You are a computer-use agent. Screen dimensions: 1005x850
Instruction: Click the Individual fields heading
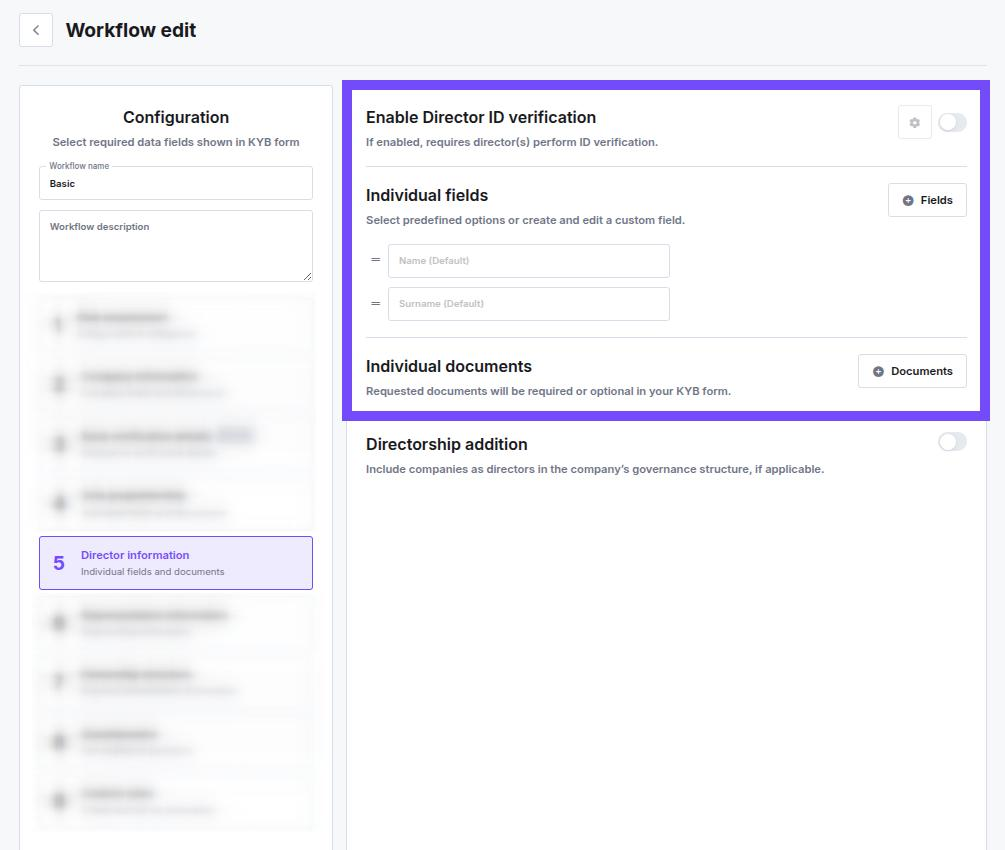pos(427,196)
